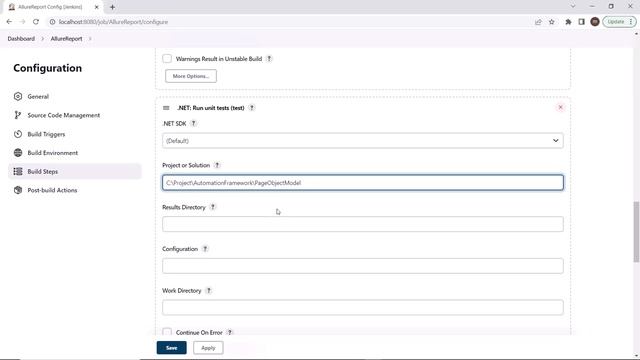Open the General section icon in sidebar
640x360 pixels.
[18, 96]
